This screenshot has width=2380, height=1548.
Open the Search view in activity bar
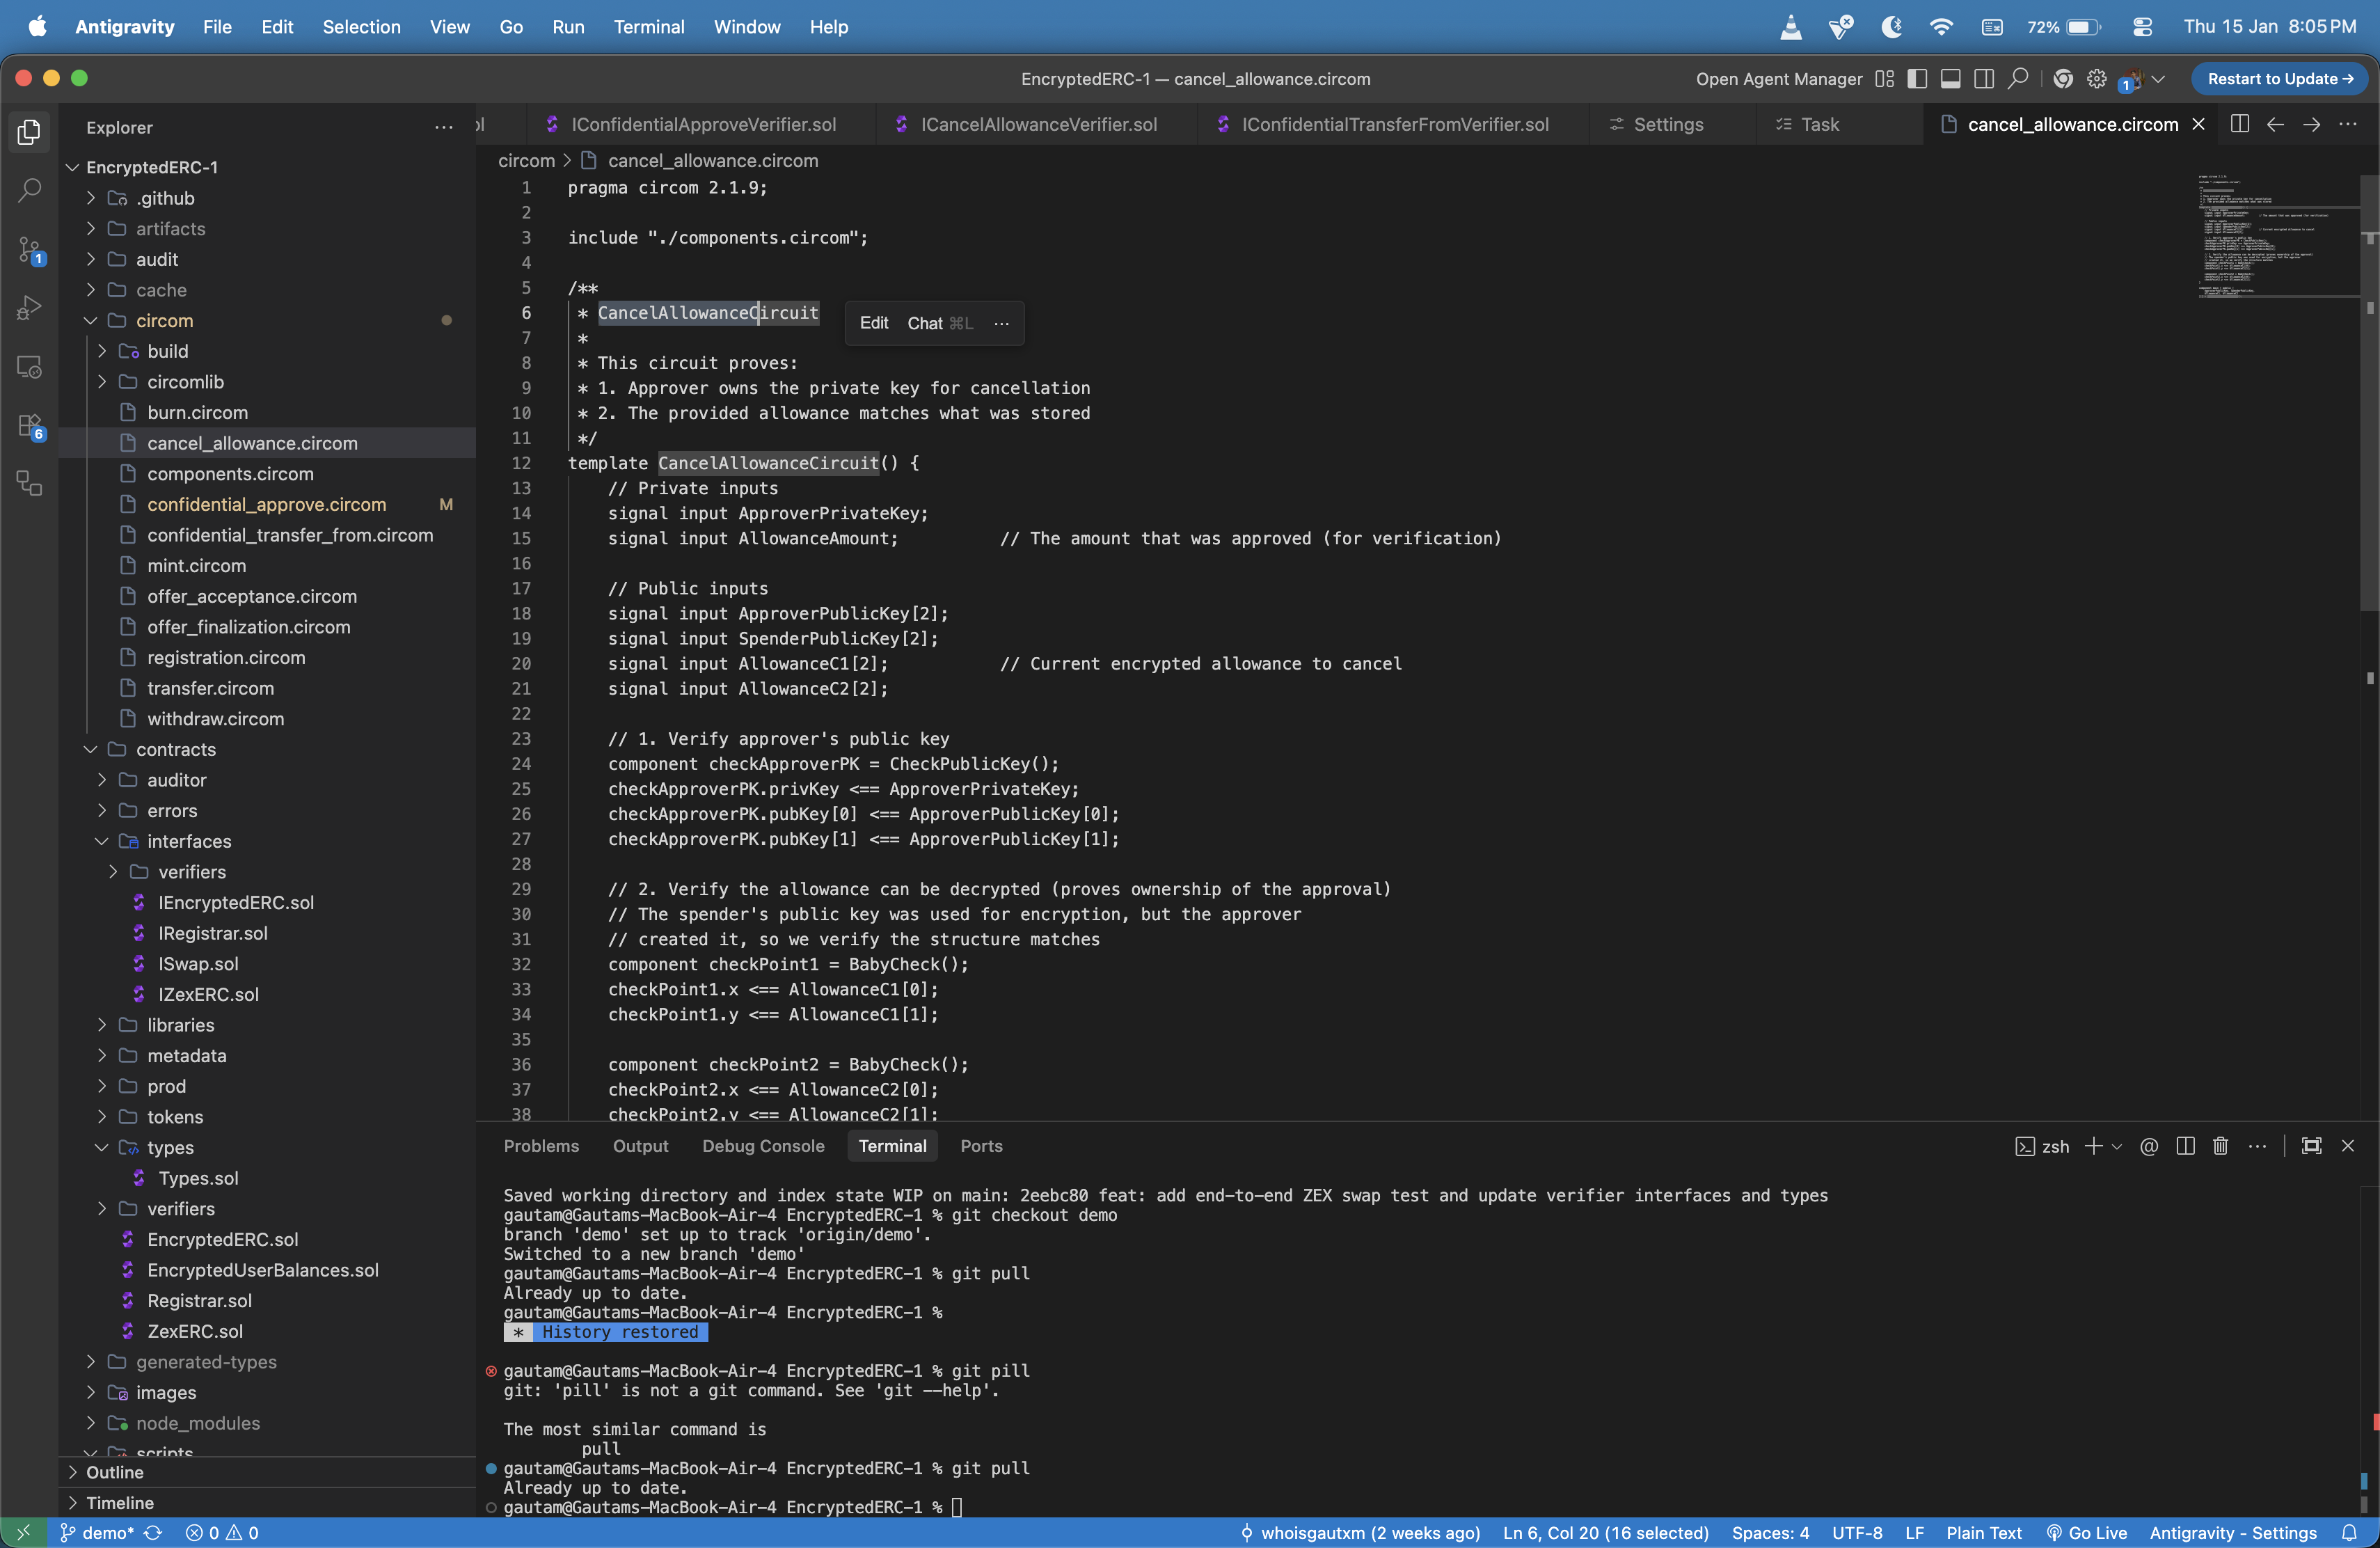tap(29, 190)
